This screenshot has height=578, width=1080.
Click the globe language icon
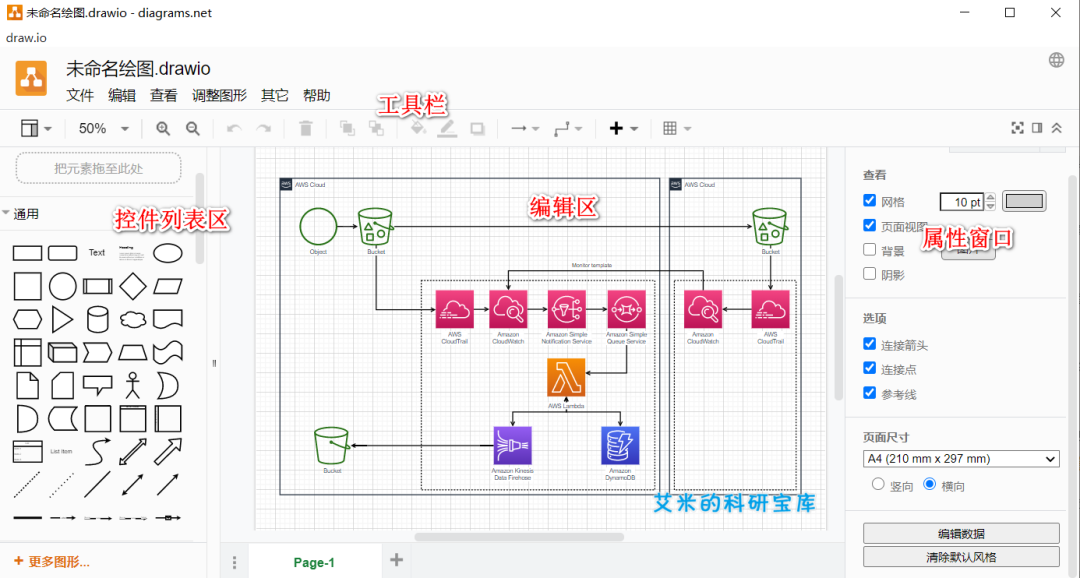[x=1056, y=60]
